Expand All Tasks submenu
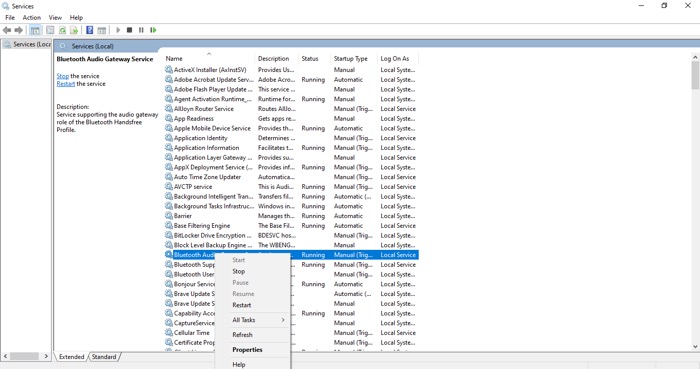Screen dimensions: 700x369 253,320
